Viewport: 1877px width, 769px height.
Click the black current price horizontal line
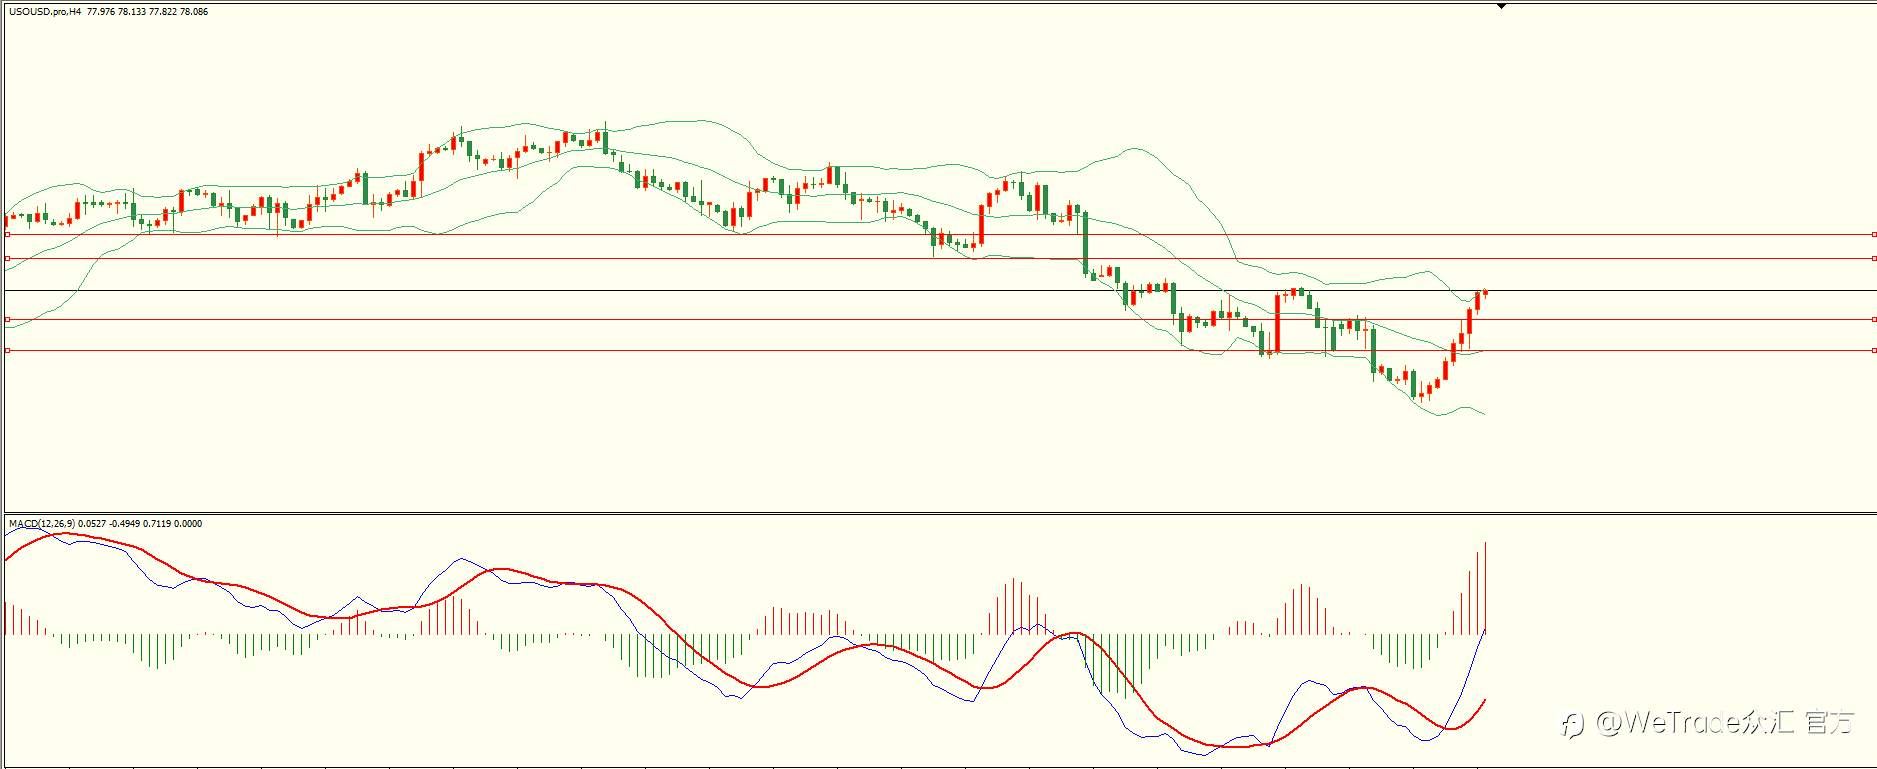pos(940,291)
